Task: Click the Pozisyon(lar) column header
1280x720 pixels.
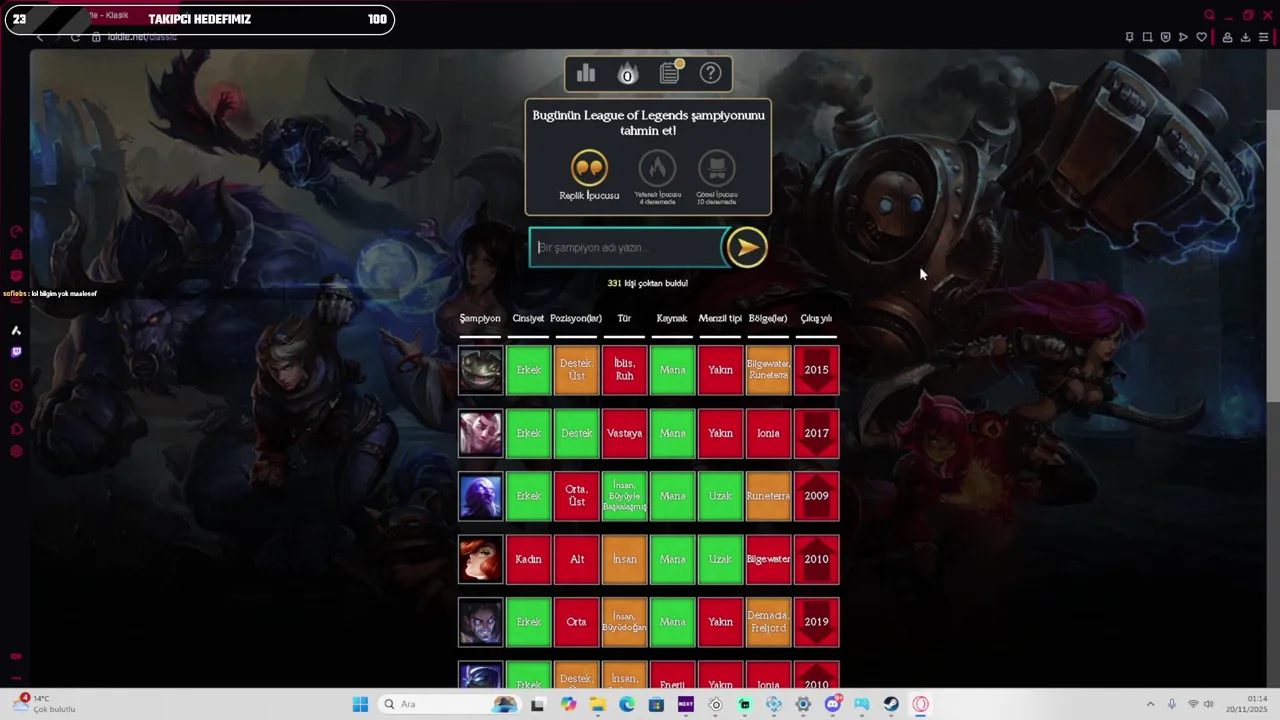Action: [576, 318]
